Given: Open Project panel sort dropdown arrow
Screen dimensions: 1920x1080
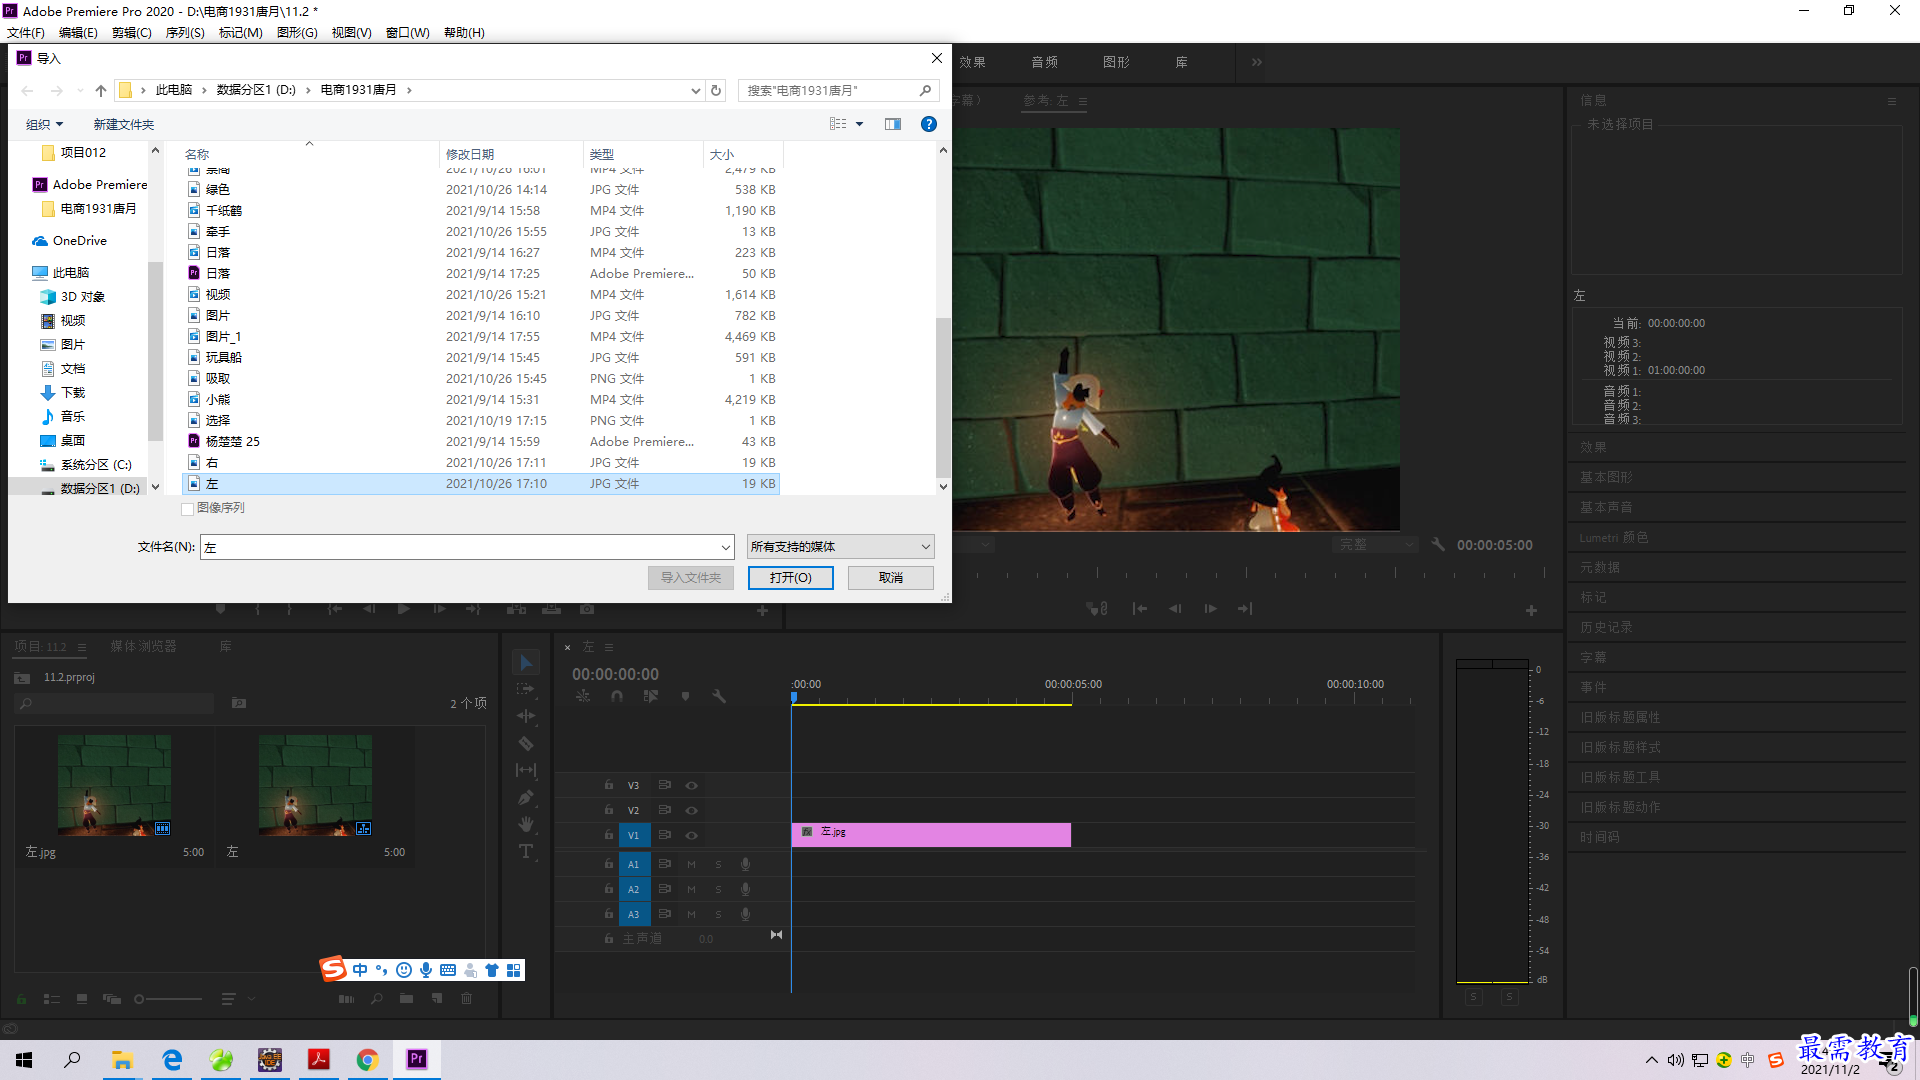Looking at the screenshot, I should click(x=251, y=998).
